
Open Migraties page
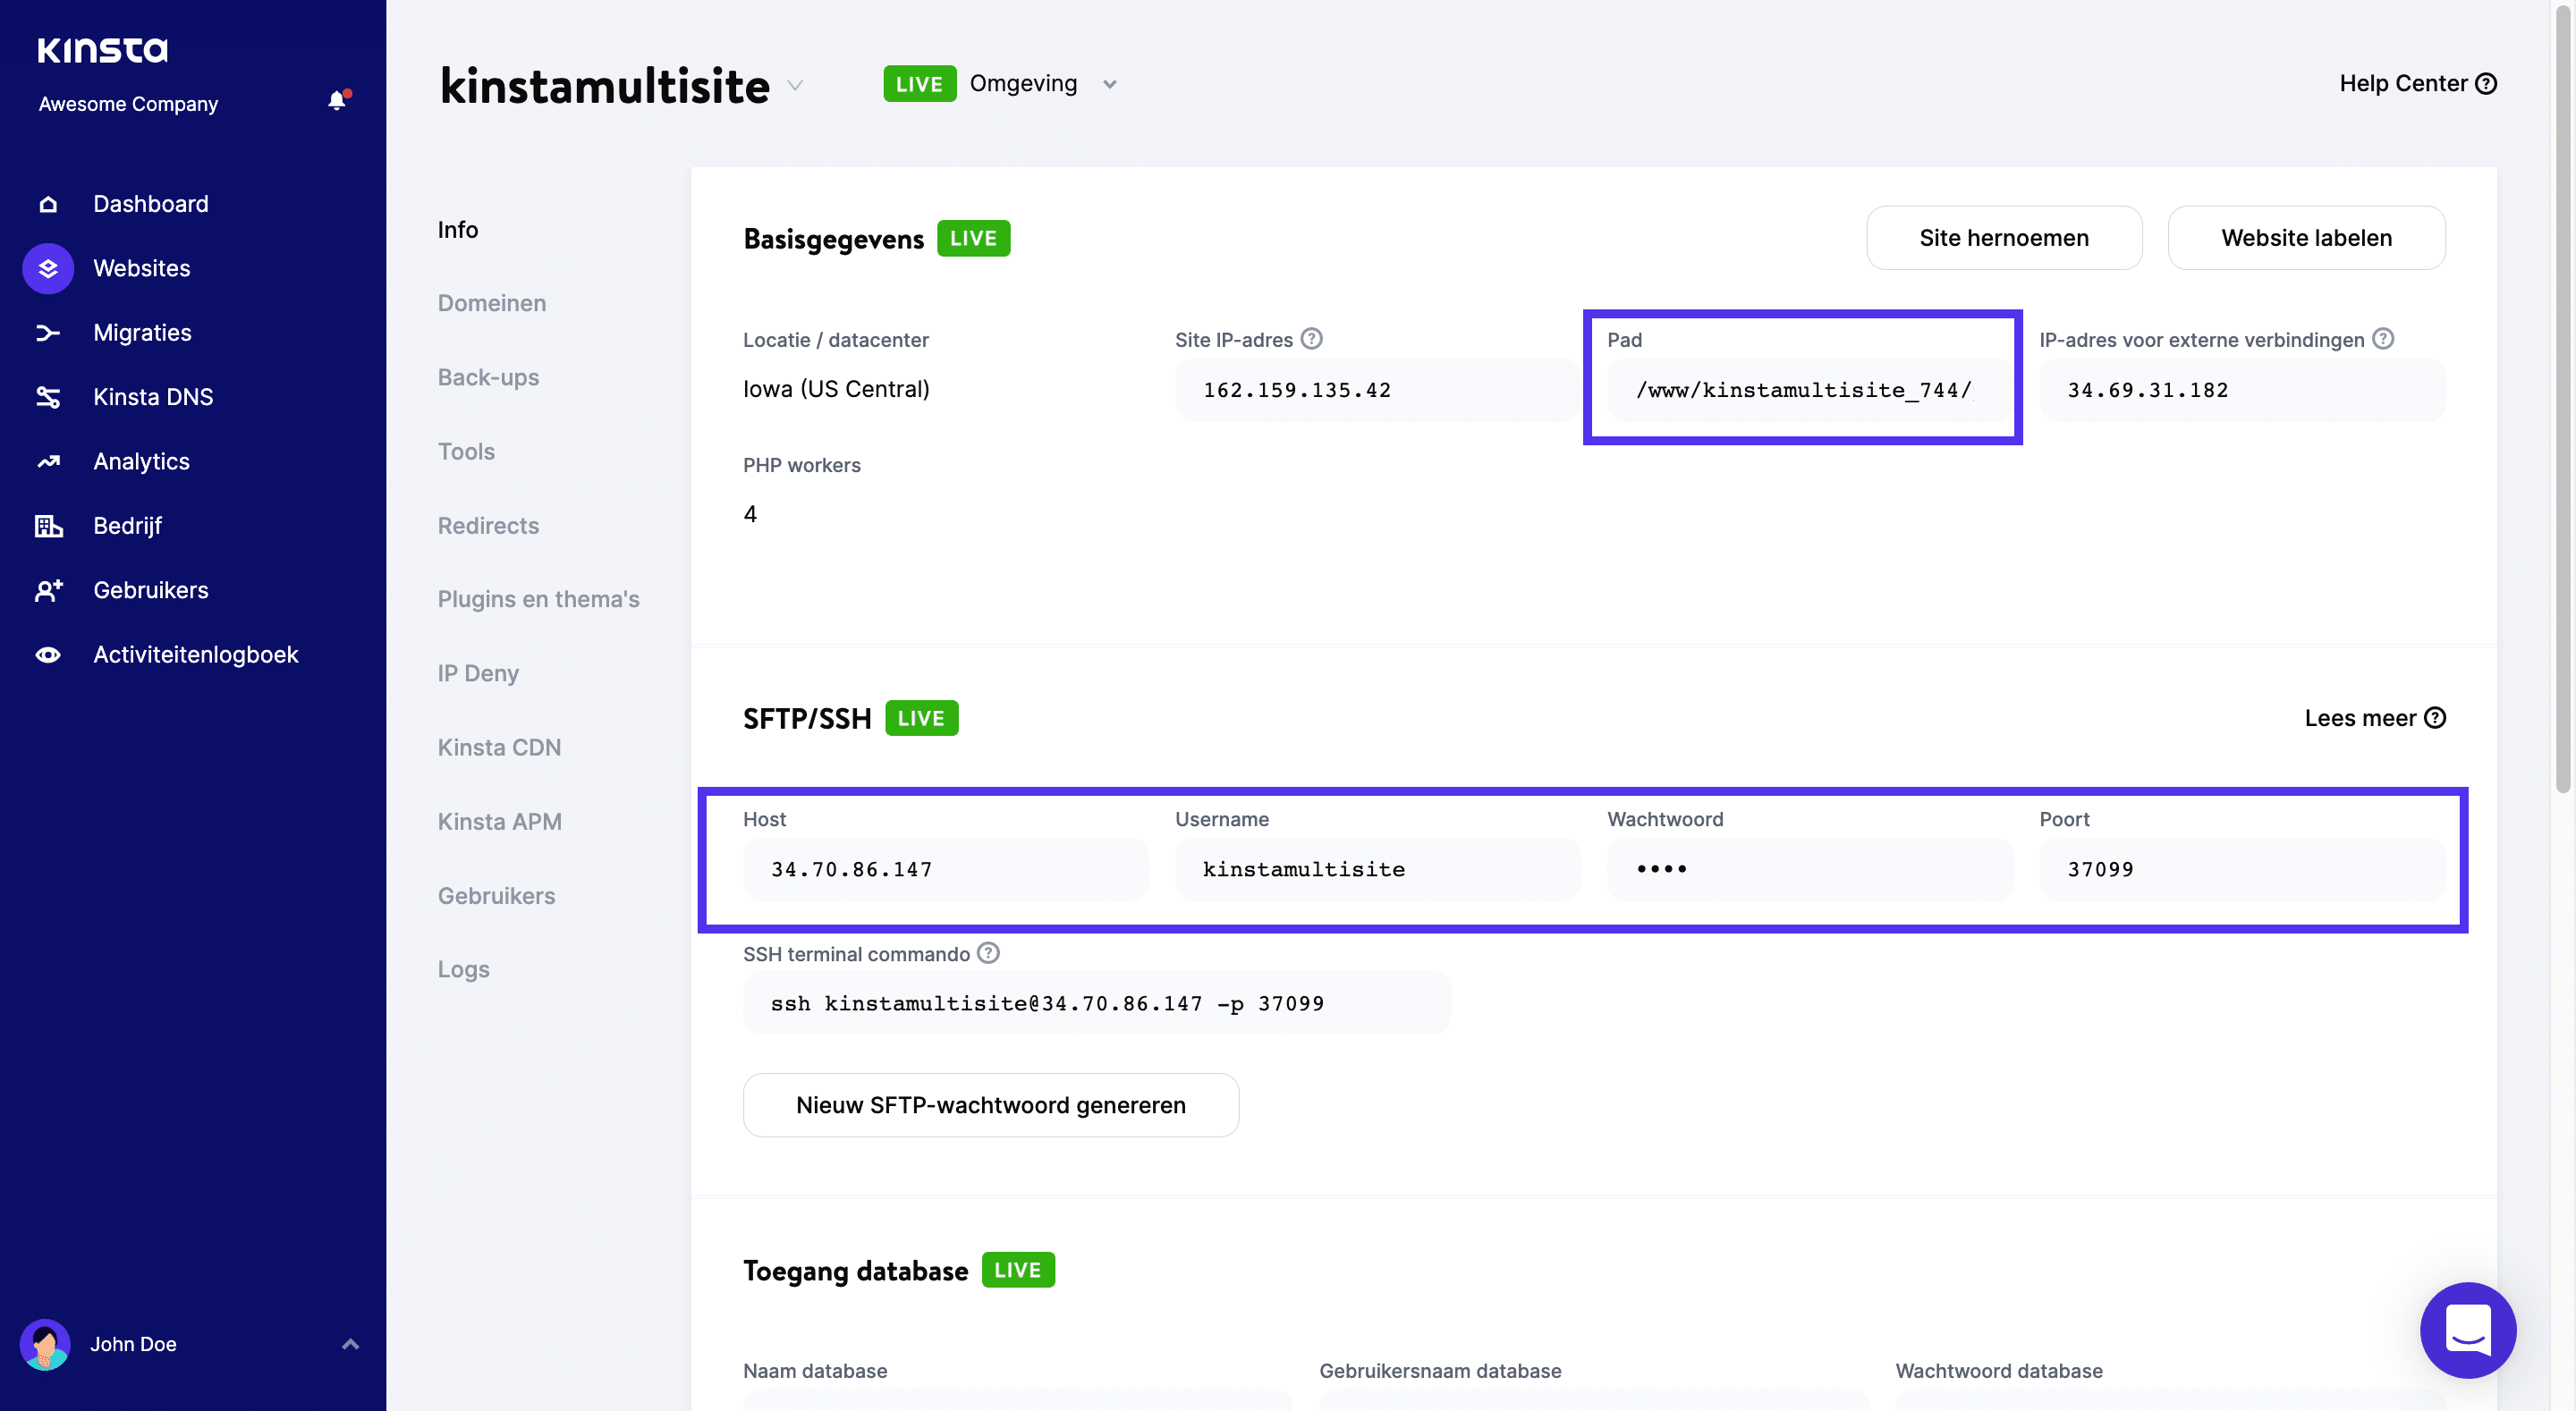(x=142, y=333)
